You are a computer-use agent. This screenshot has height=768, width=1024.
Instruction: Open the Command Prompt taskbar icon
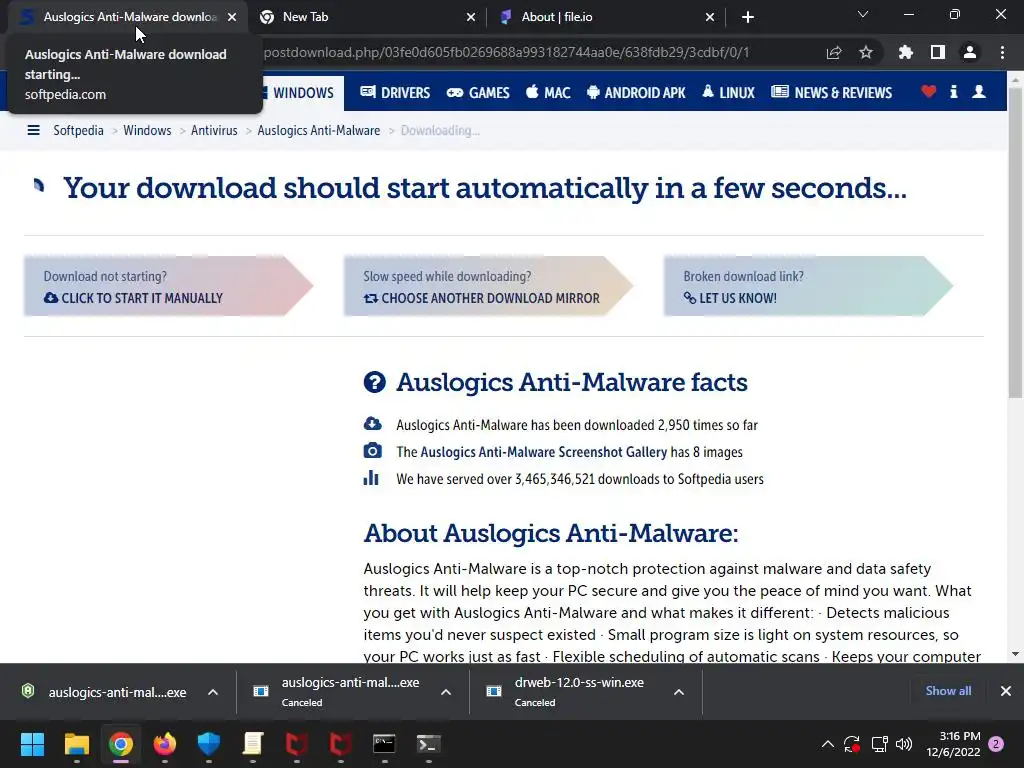[384, 744]
